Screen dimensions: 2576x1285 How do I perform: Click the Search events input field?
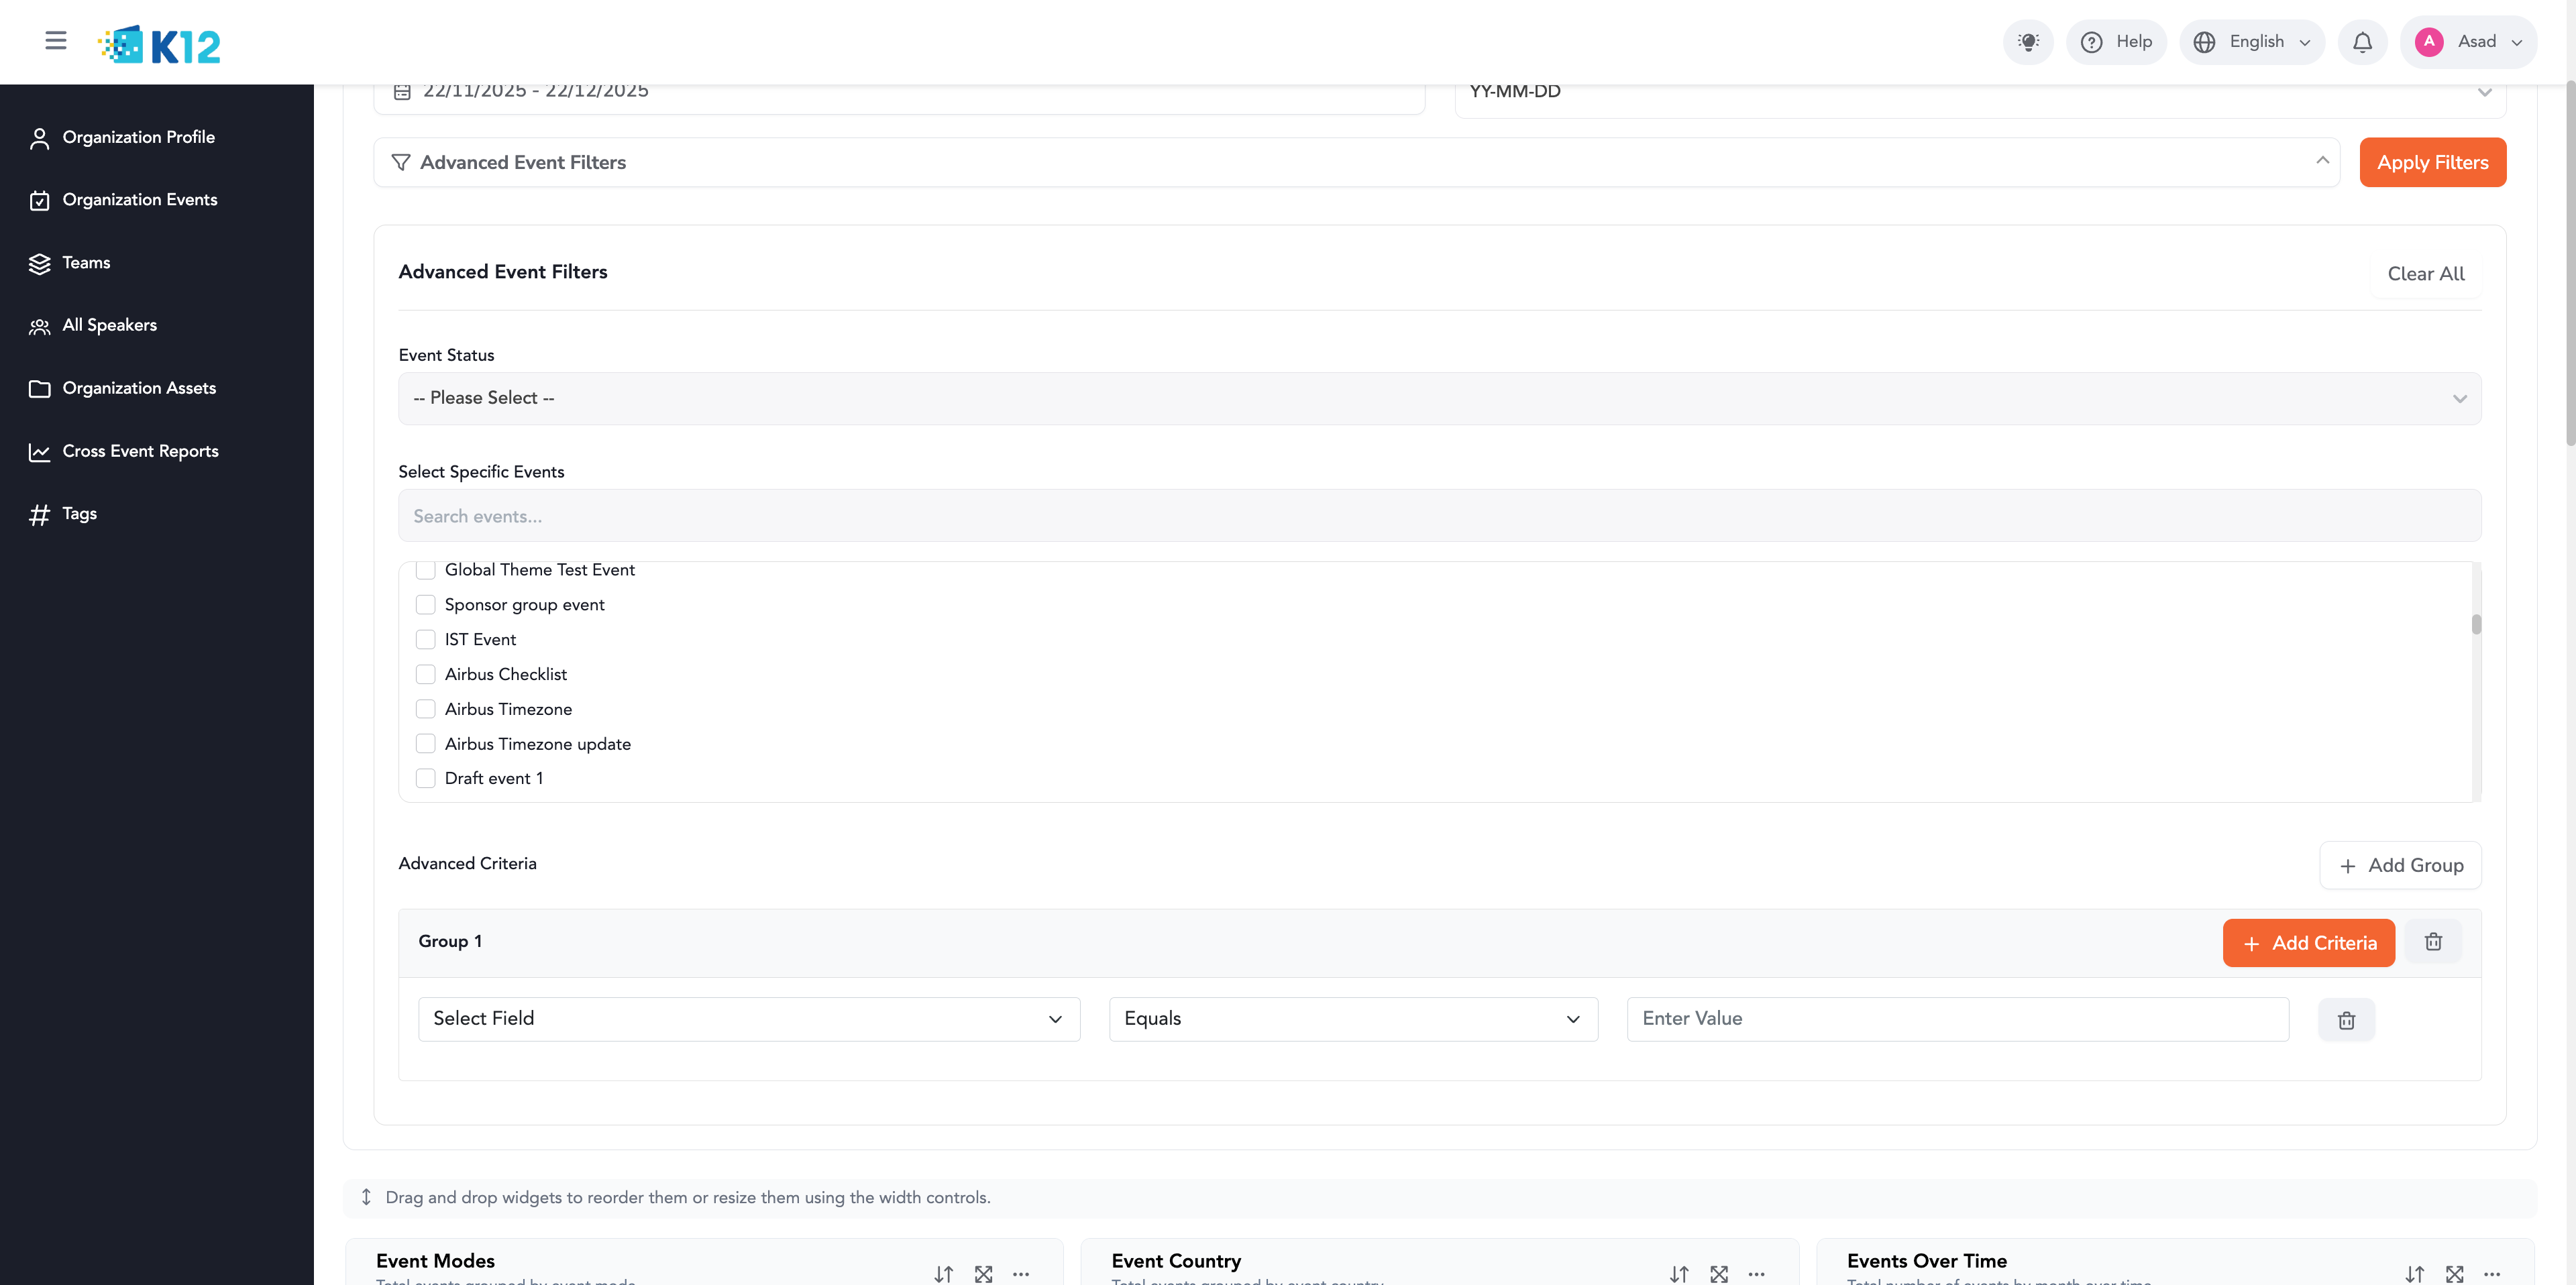tap(1439, 516)
